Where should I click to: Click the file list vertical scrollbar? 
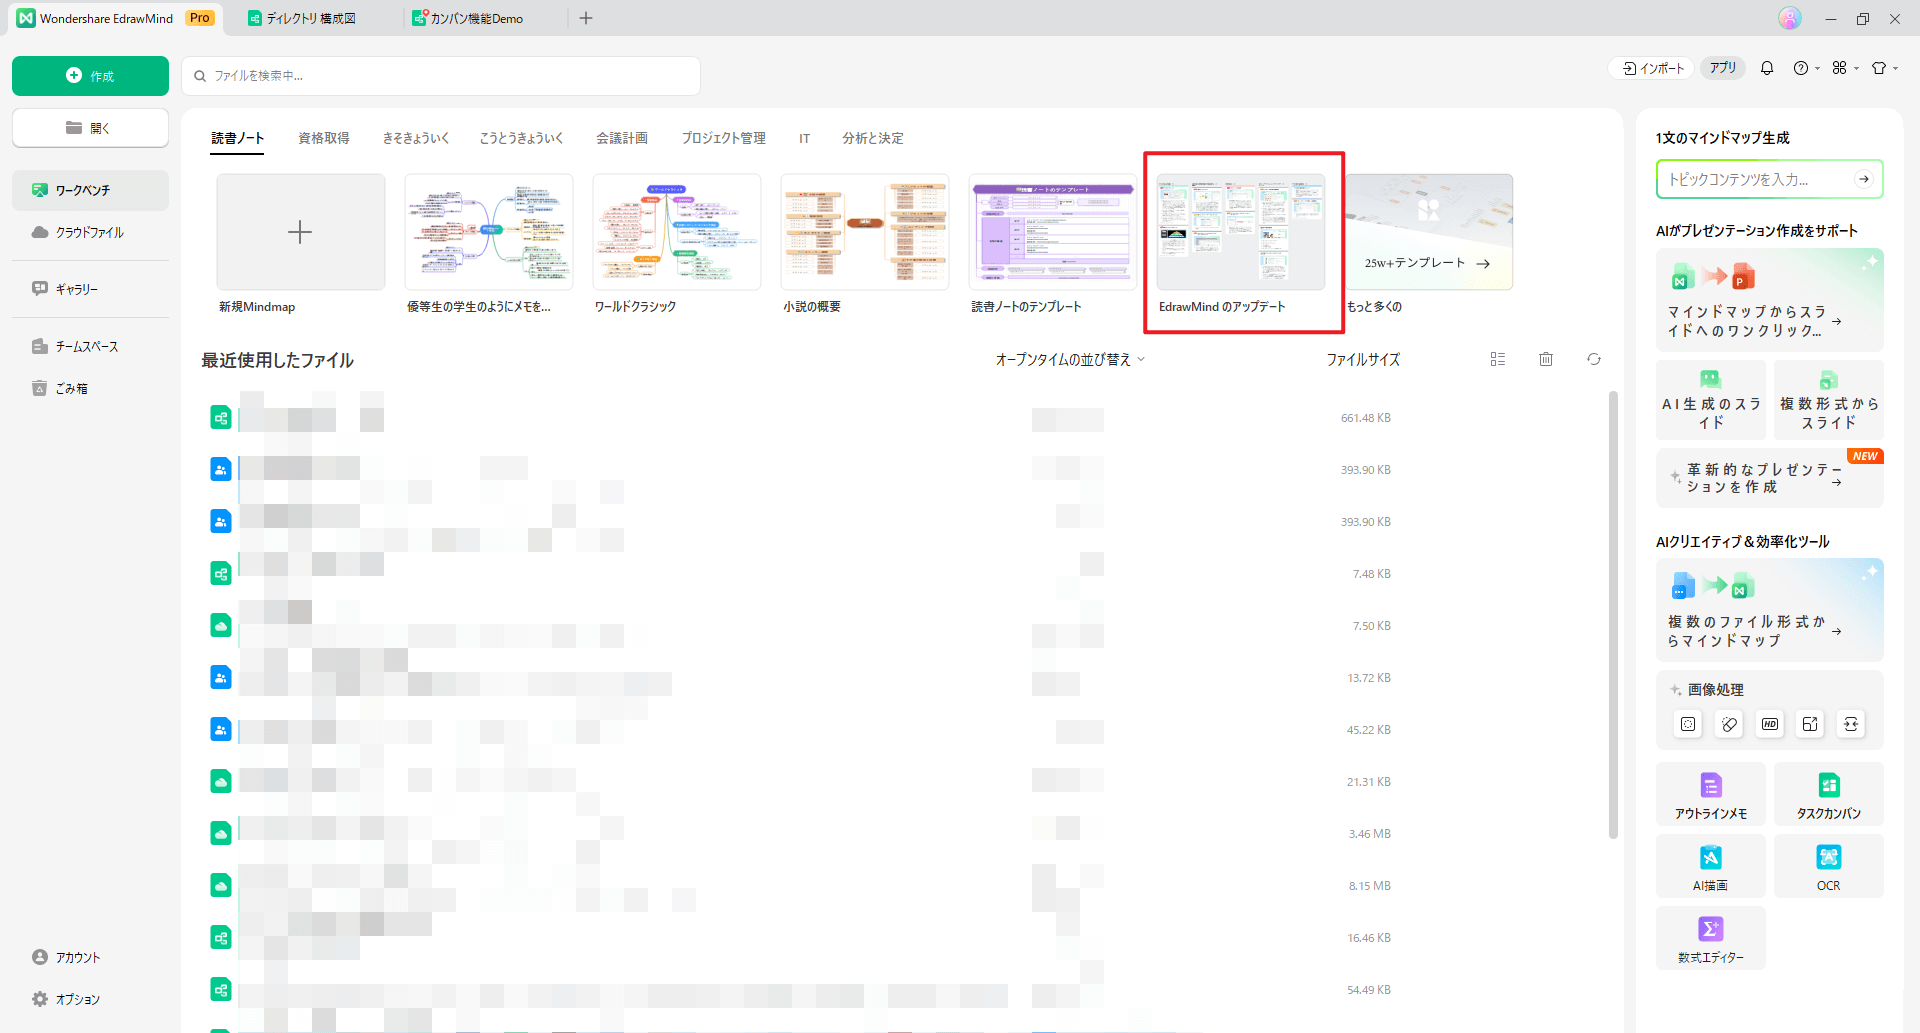(x=1613, y=615)
